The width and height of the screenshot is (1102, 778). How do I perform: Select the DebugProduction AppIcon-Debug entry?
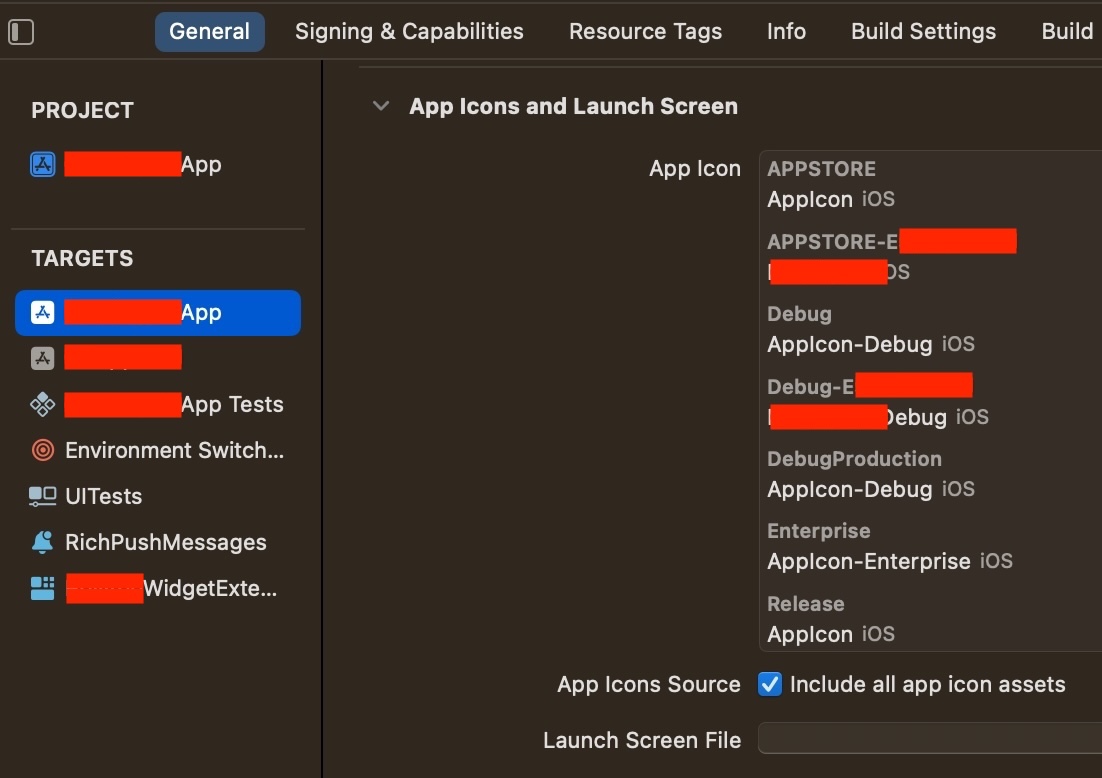tap(871, 488)
